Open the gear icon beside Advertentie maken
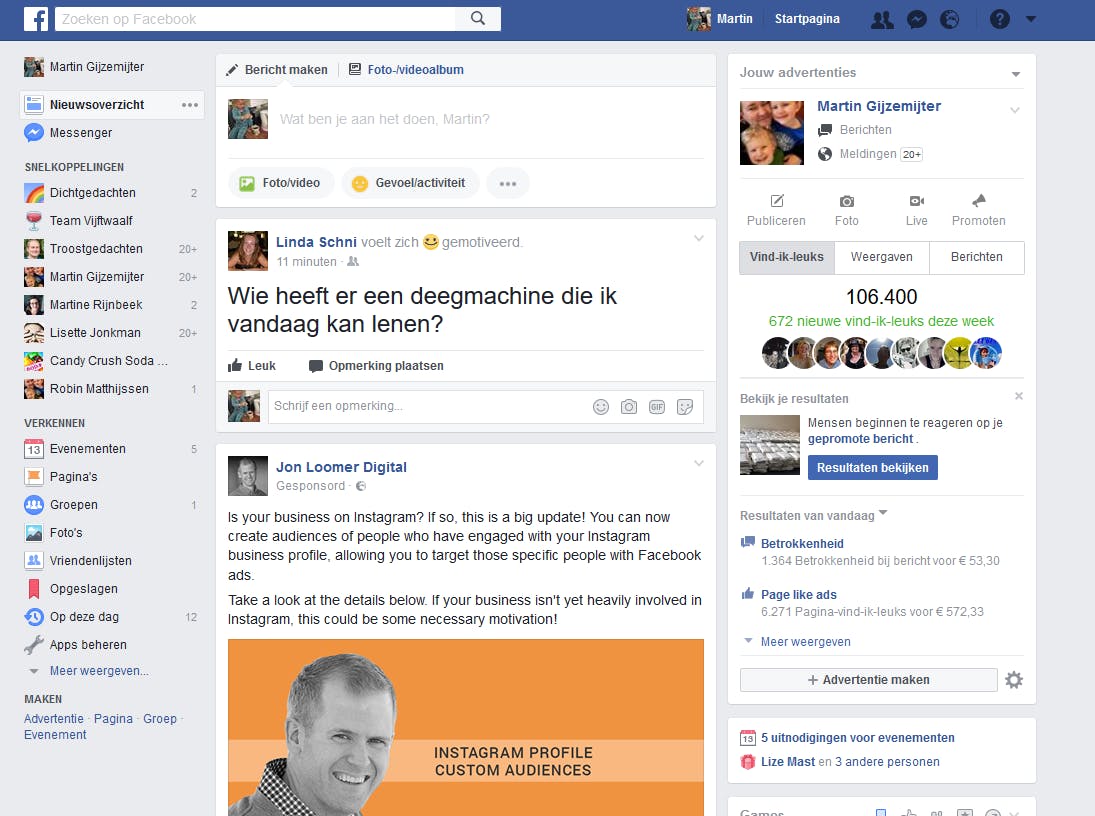Screen dimensions: 1095x816 pos(1013,680)
